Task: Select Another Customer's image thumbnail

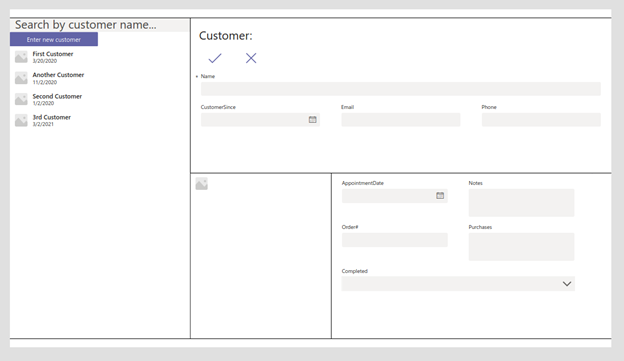Action: point(21,78)
